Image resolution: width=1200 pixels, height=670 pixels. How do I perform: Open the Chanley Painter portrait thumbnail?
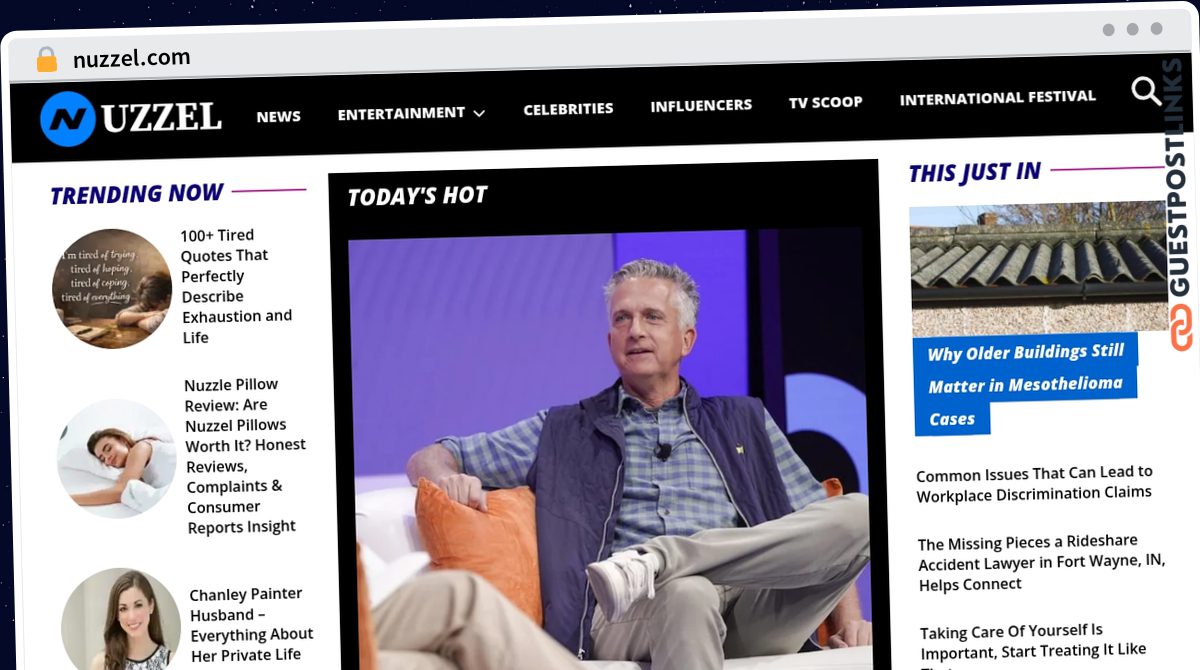coord(121,619)
